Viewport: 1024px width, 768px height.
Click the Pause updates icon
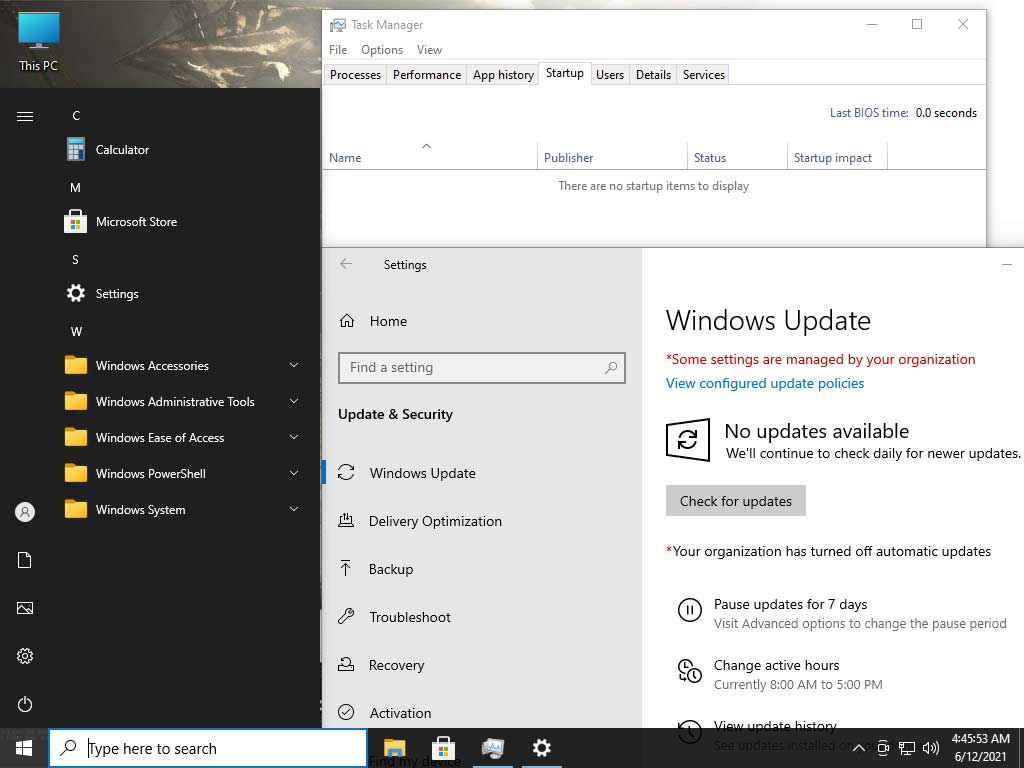689,610
